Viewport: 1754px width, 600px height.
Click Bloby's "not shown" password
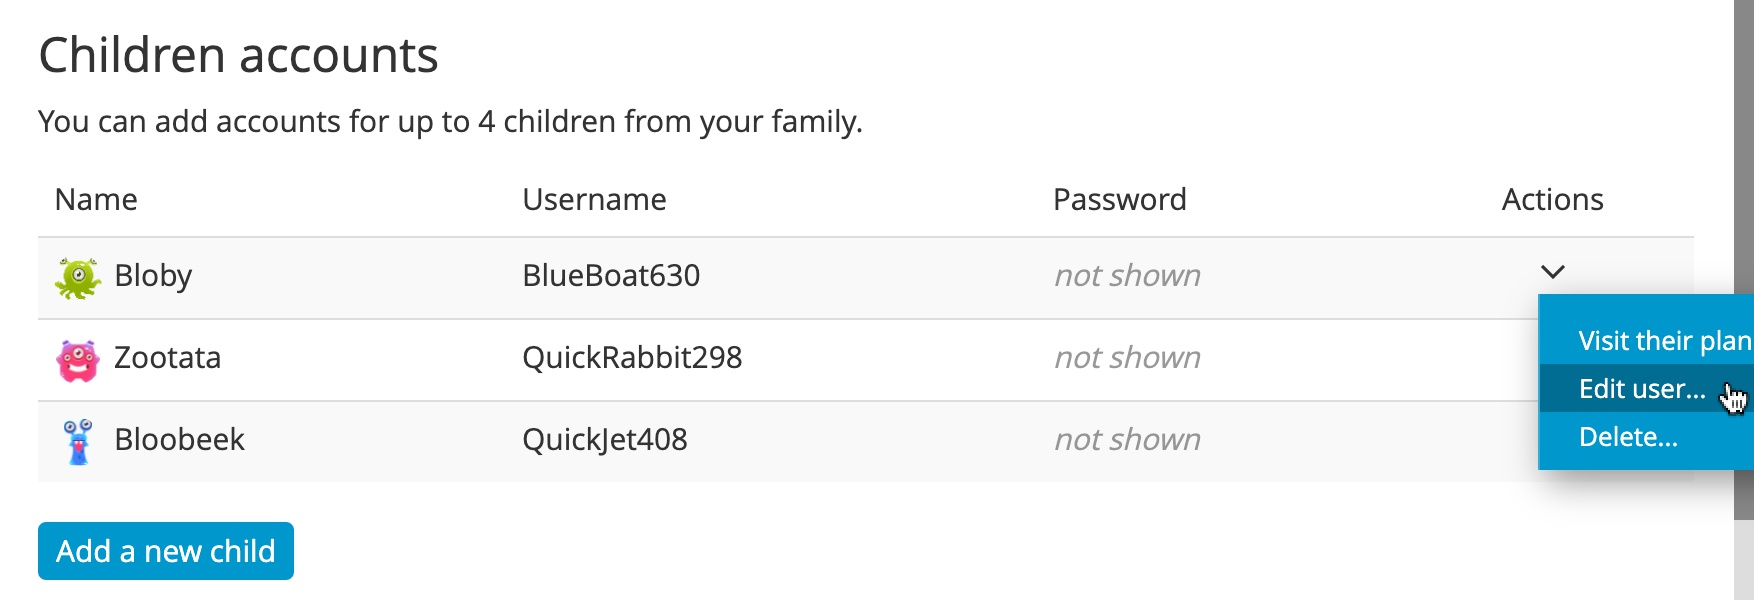point(1127,276)
